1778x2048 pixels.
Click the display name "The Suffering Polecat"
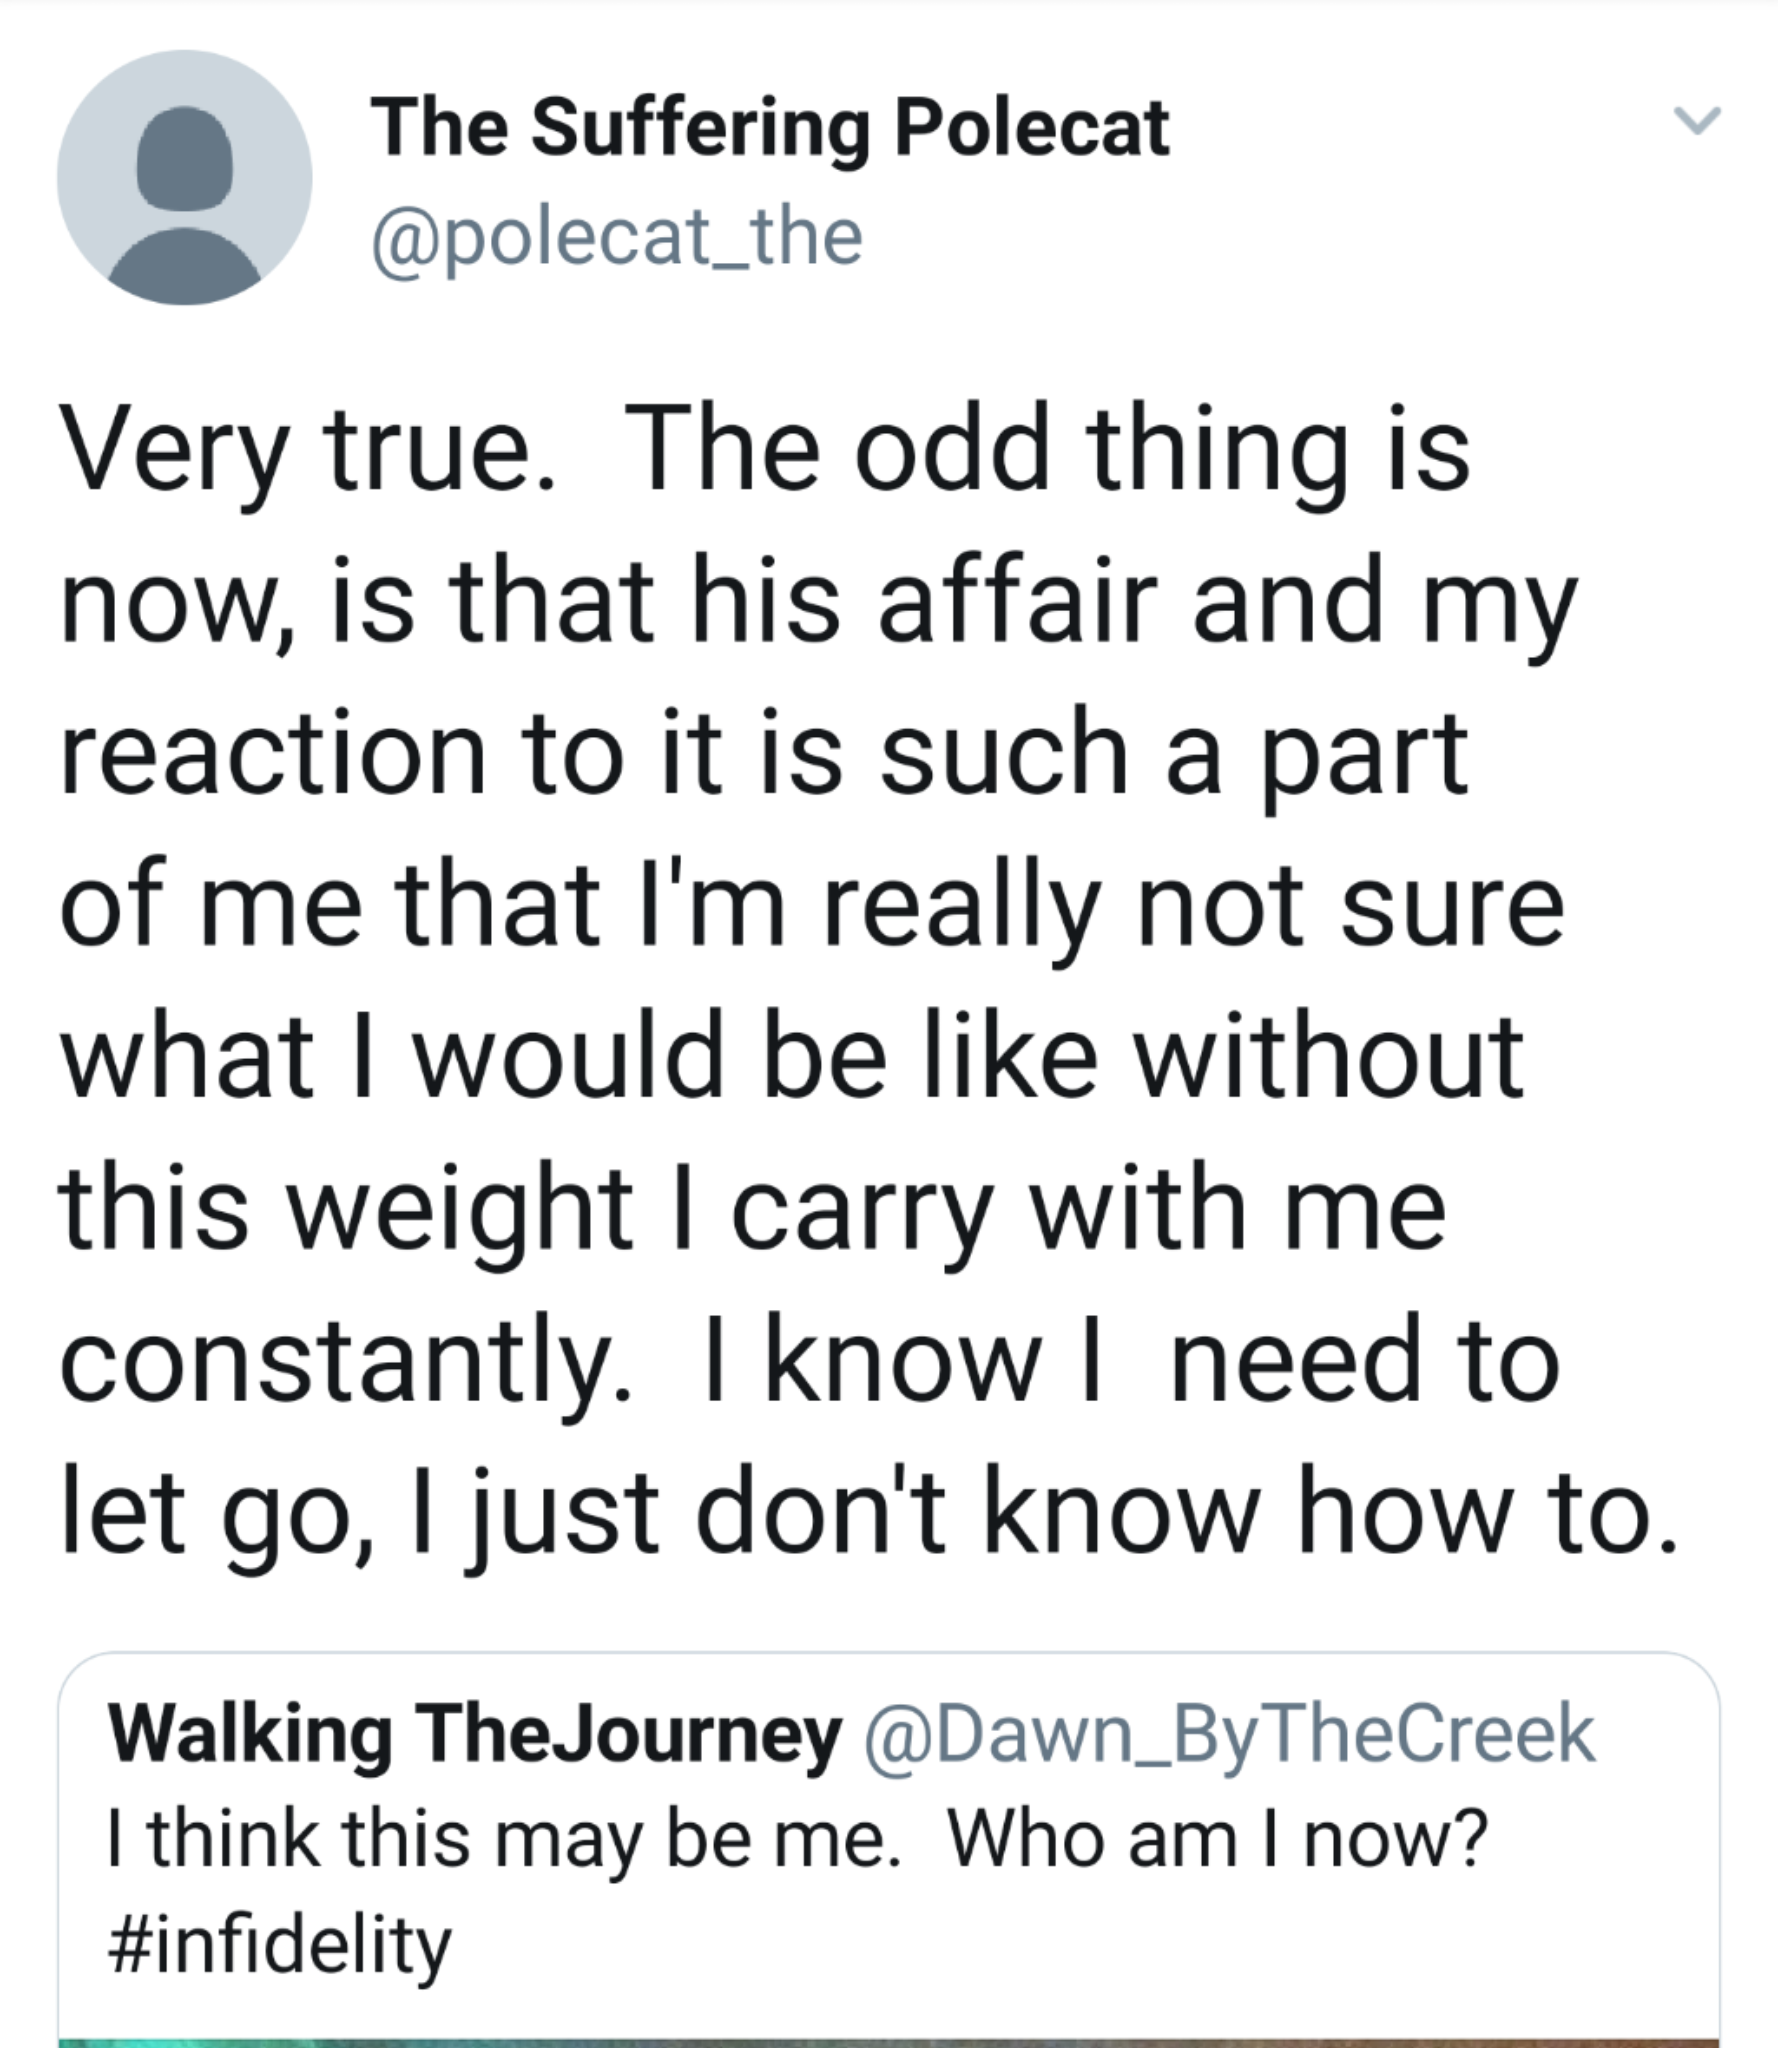[x=769, y=128]
